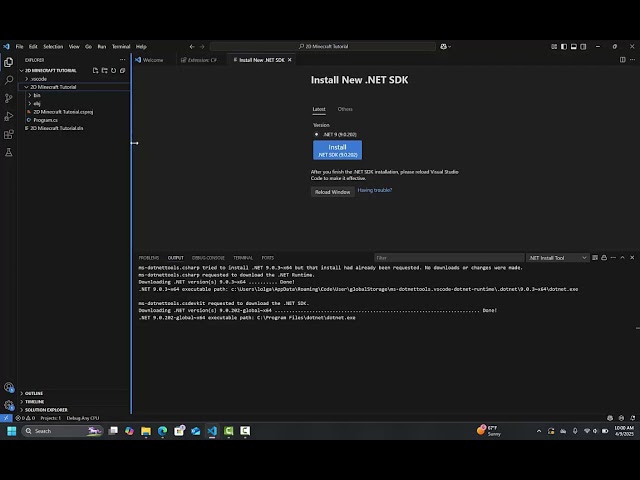The height and width of the screenshot is (480, 640).
Task: Switch to the Terminal panel tab
Action: click(243, 258)
